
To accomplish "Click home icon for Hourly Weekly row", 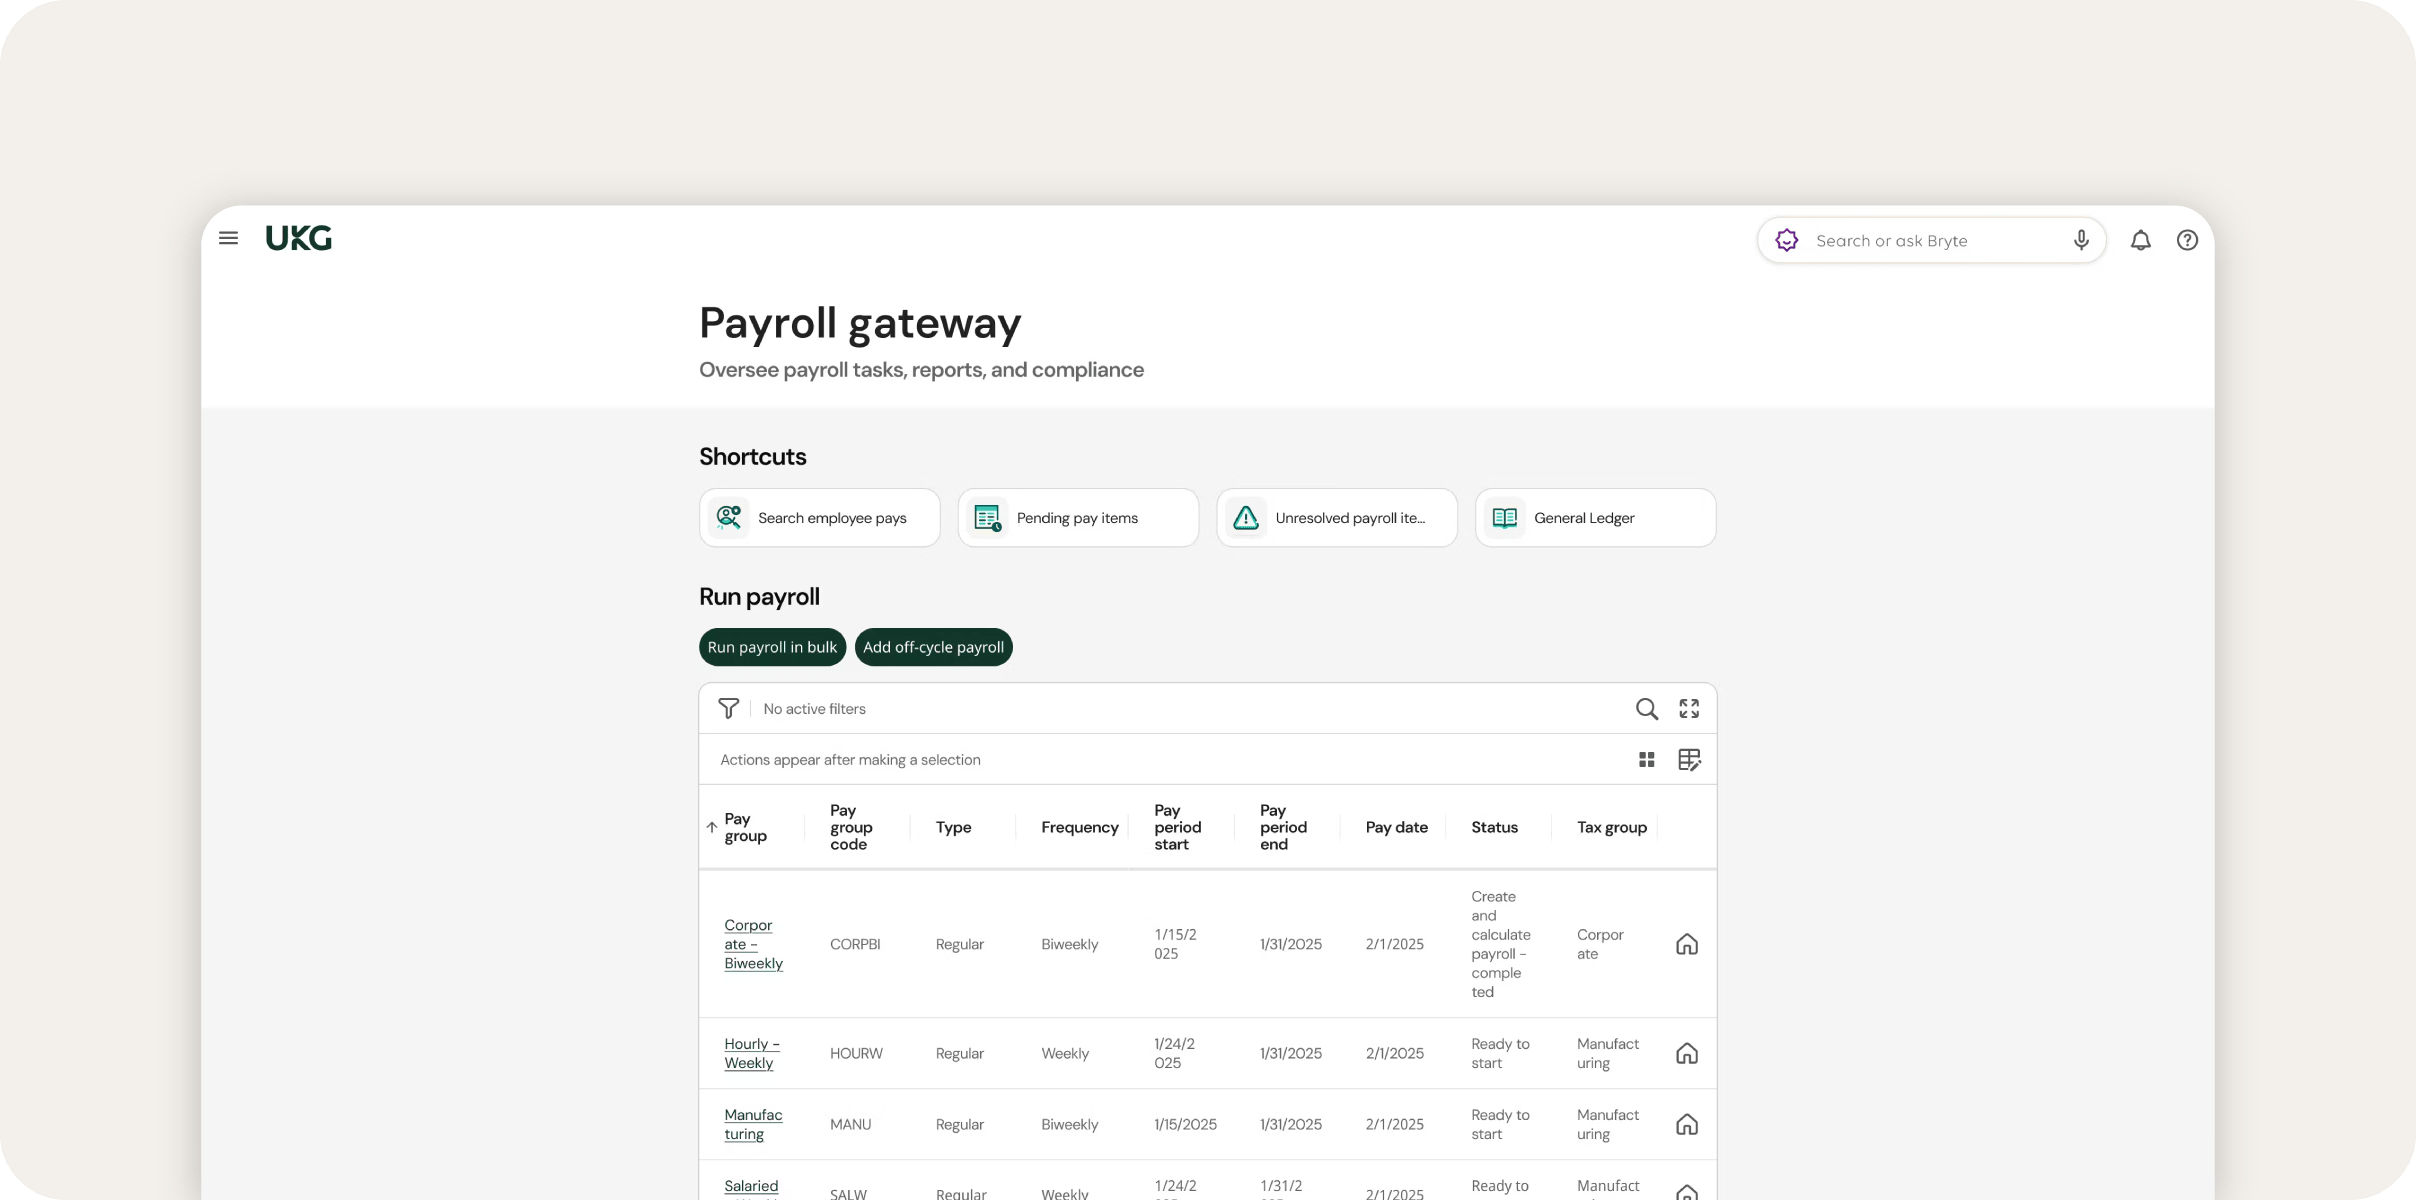I will coord(1686,1053).
